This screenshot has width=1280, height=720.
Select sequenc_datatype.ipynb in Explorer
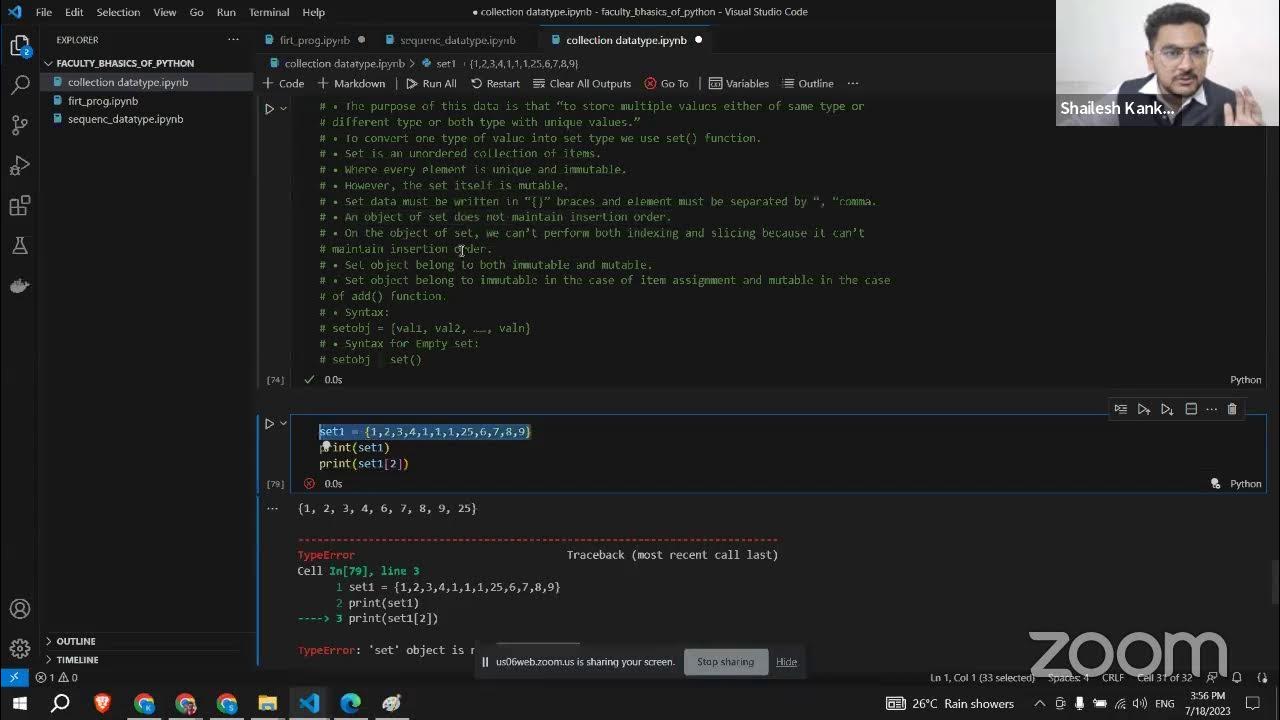coord(146,119)
